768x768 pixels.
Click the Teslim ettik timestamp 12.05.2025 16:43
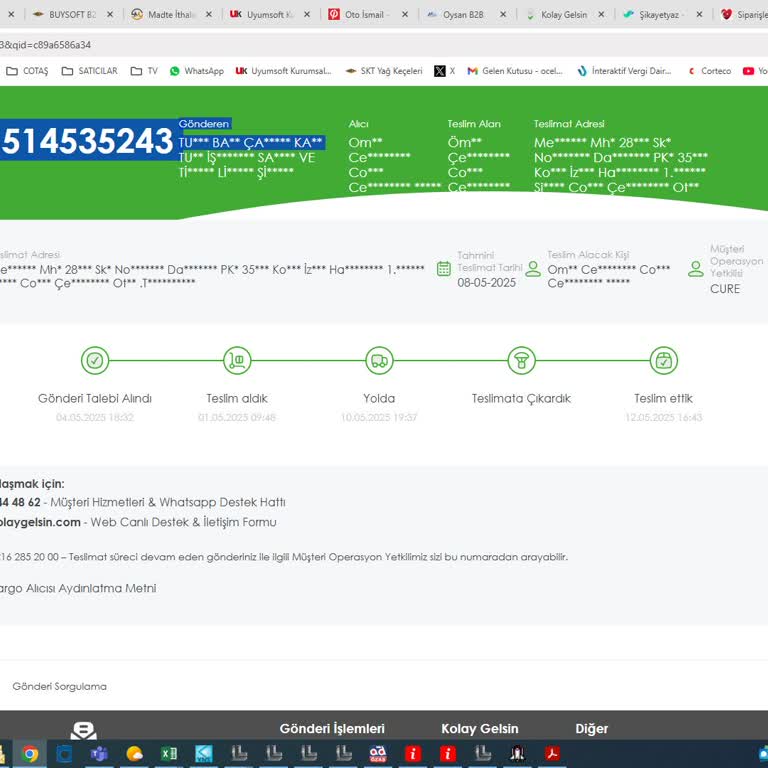pos(664,417)
